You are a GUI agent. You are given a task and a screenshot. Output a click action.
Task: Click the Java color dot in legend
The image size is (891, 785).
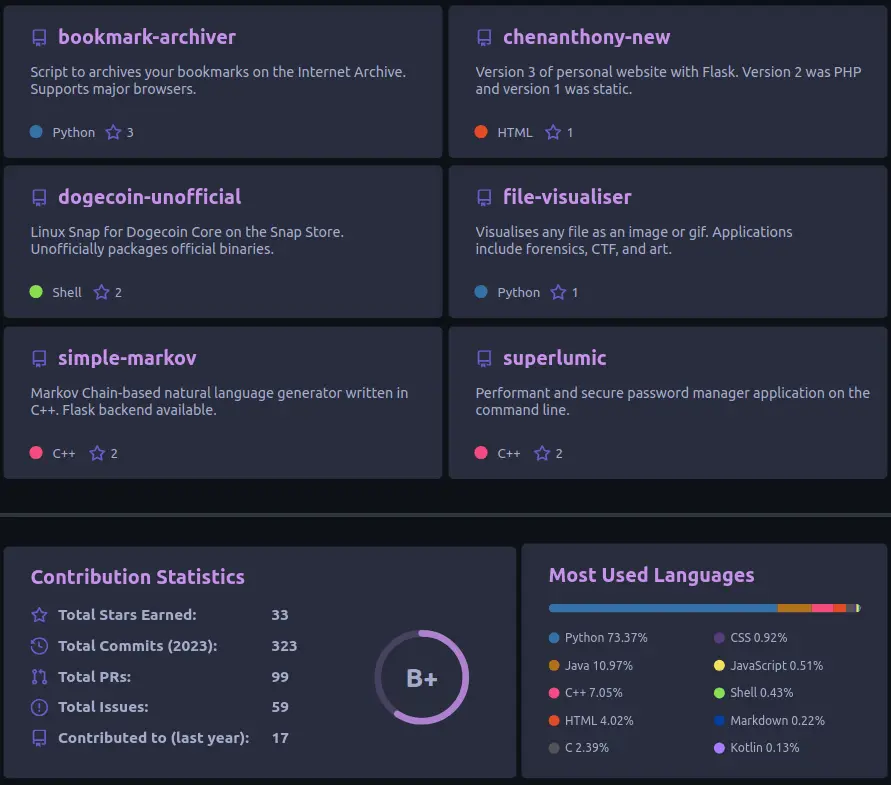coord(554,665)
